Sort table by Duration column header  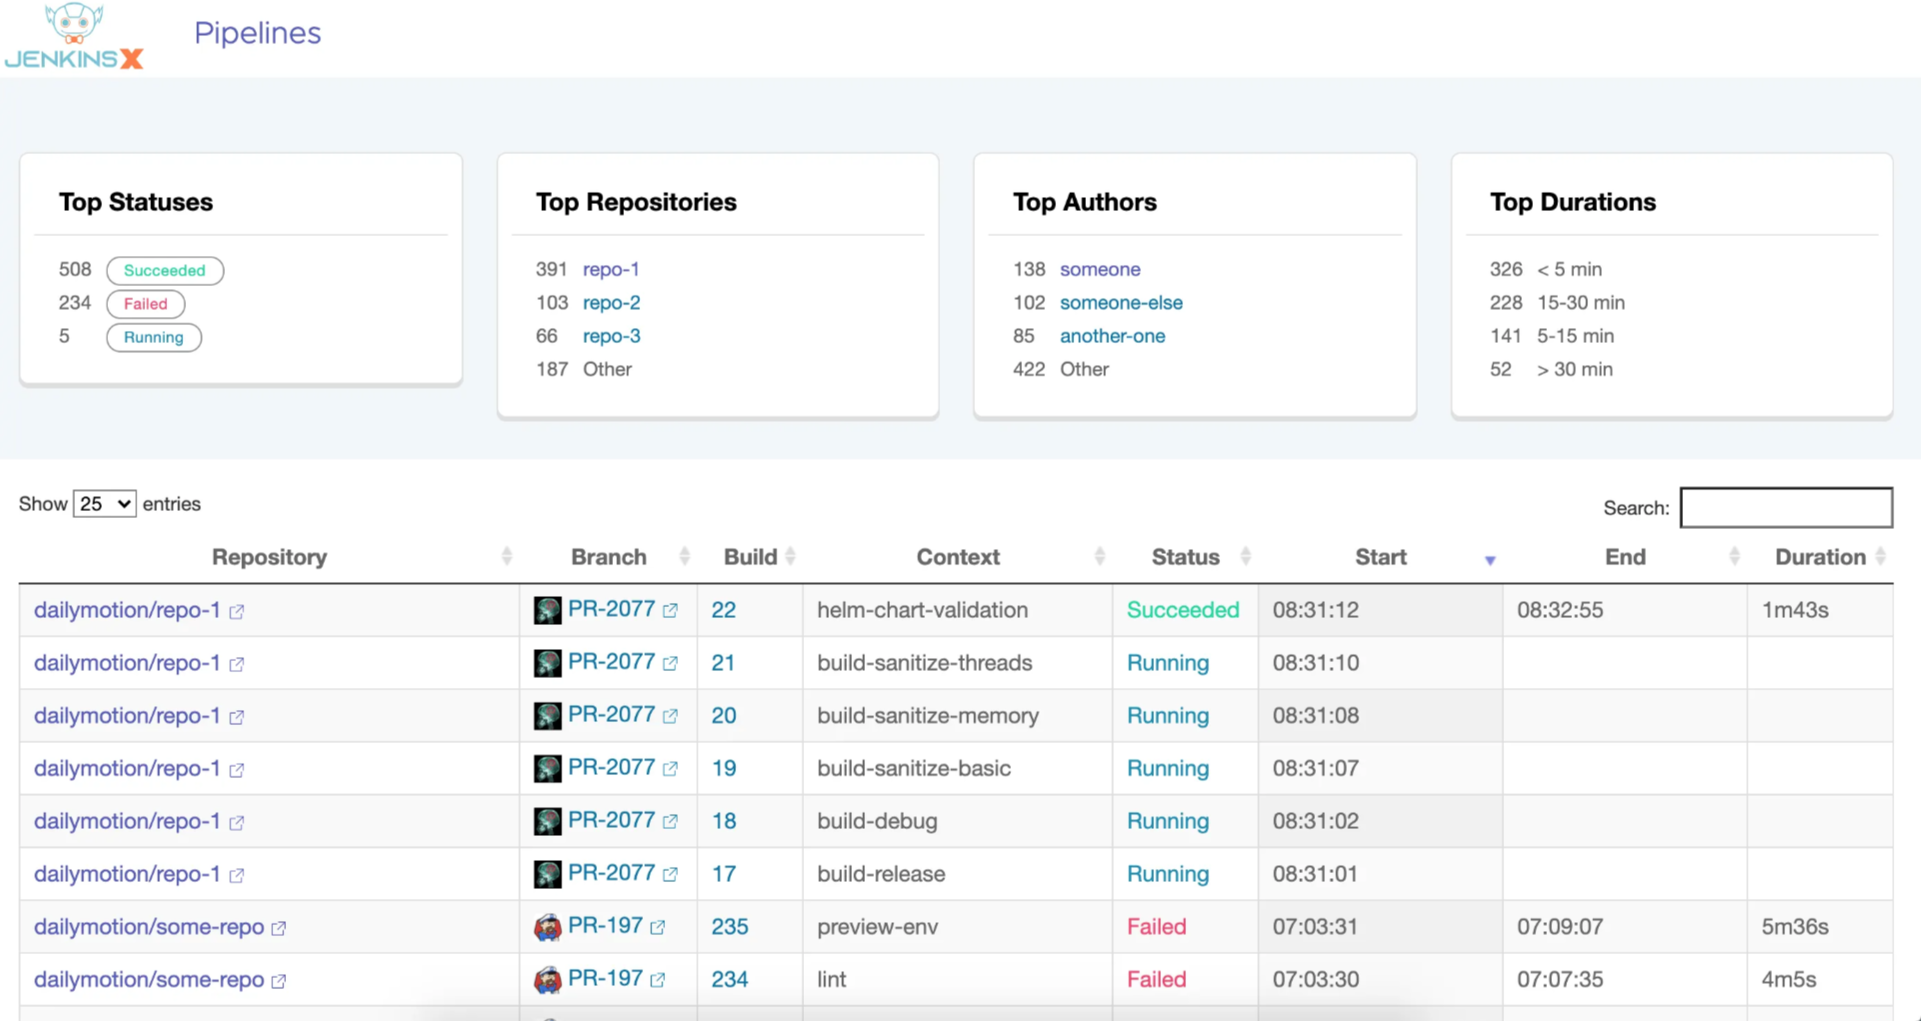click(x=1820, y=557)
